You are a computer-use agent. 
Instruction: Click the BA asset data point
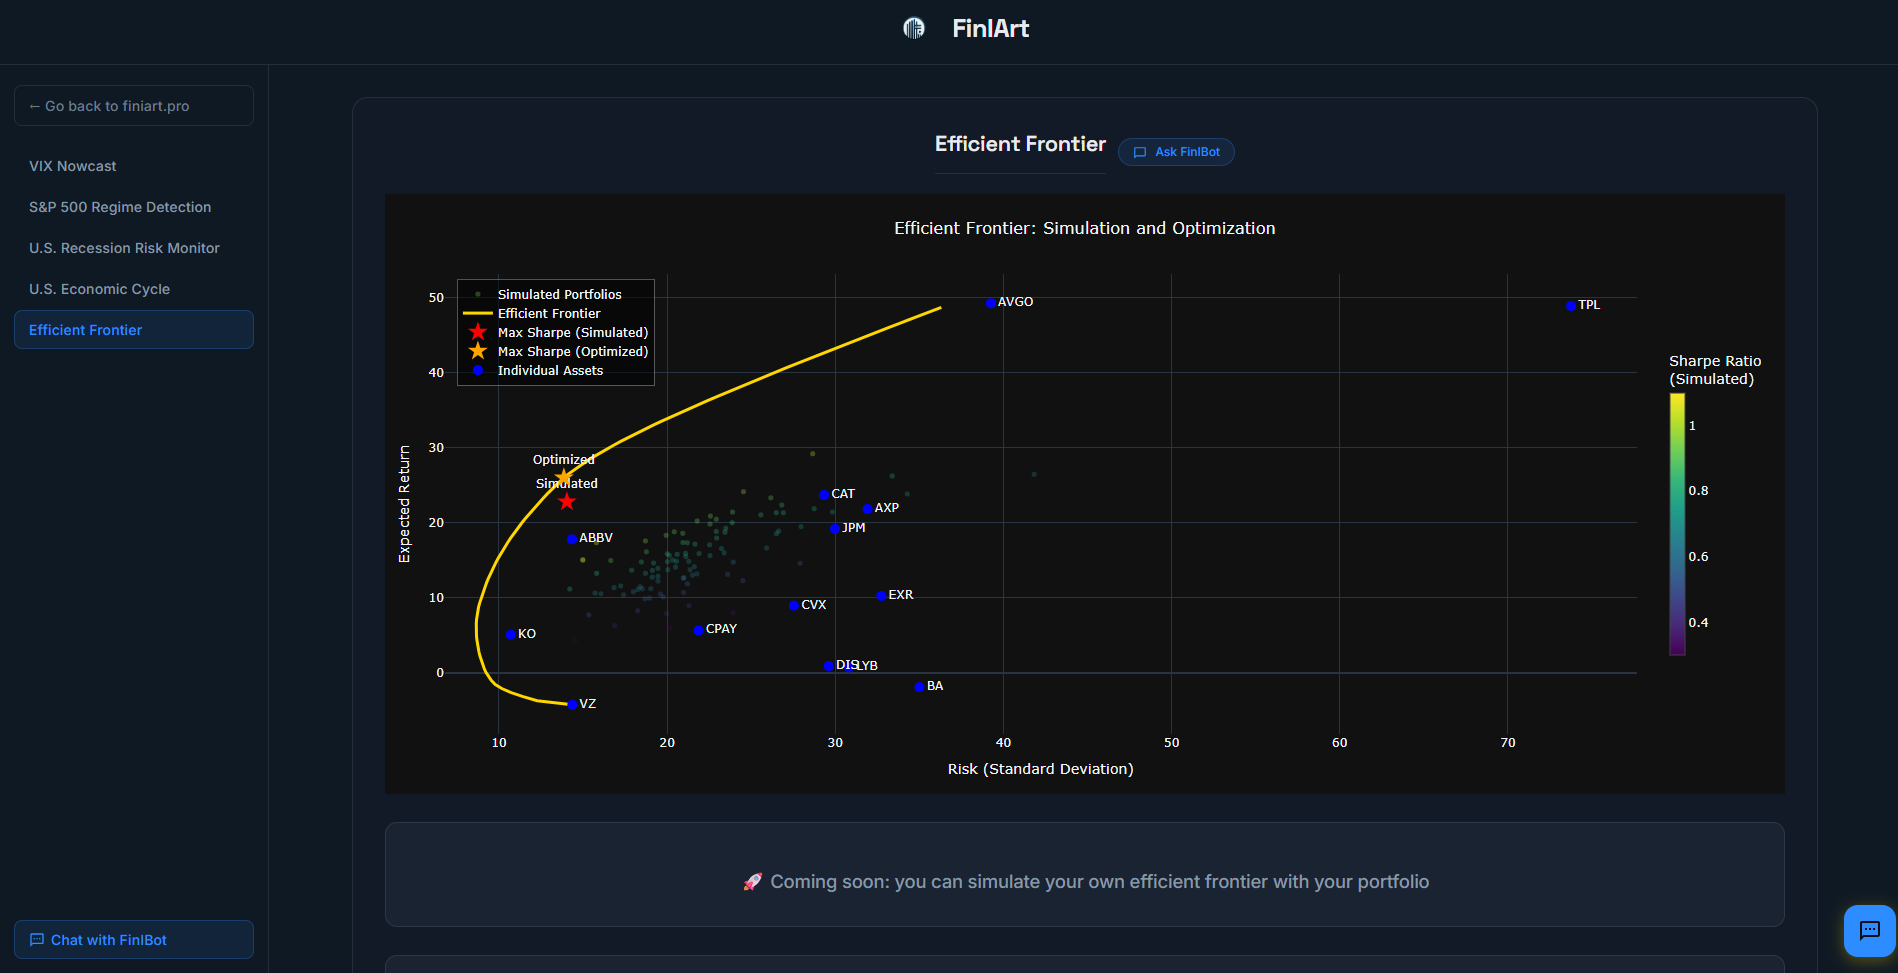919,687
